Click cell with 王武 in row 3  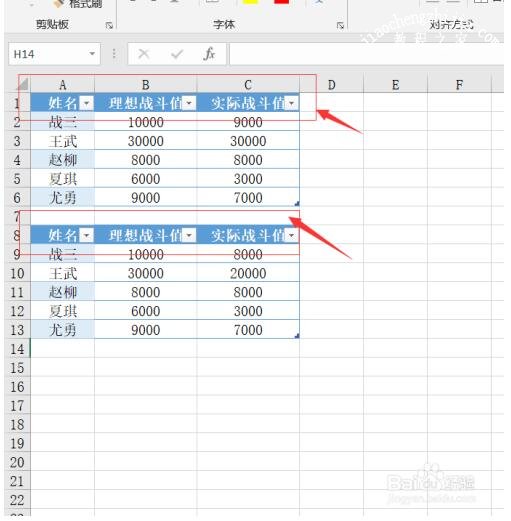coord(62,141)
